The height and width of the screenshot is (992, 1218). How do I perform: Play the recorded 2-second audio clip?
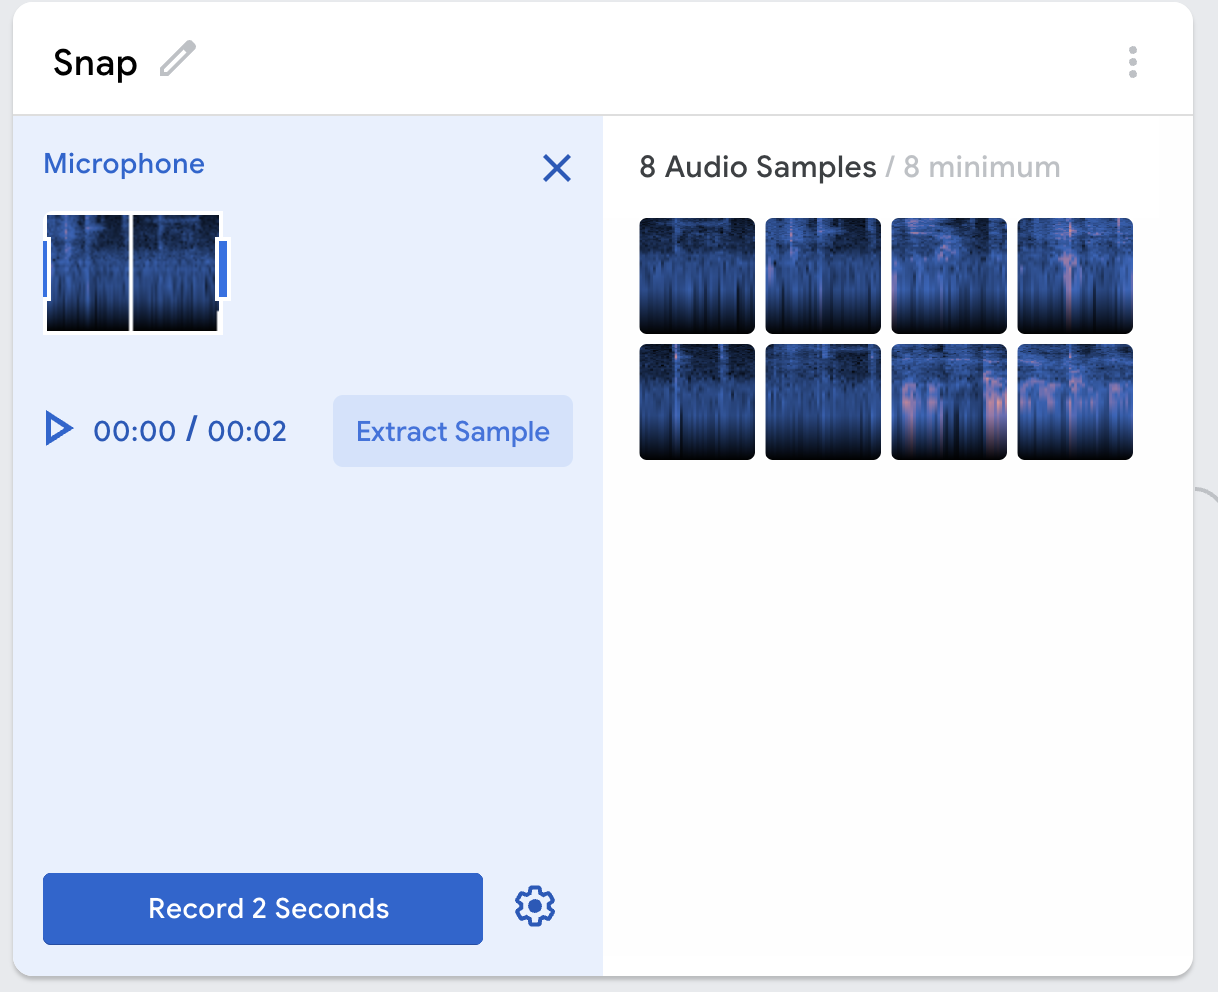(x=59, y=430)
